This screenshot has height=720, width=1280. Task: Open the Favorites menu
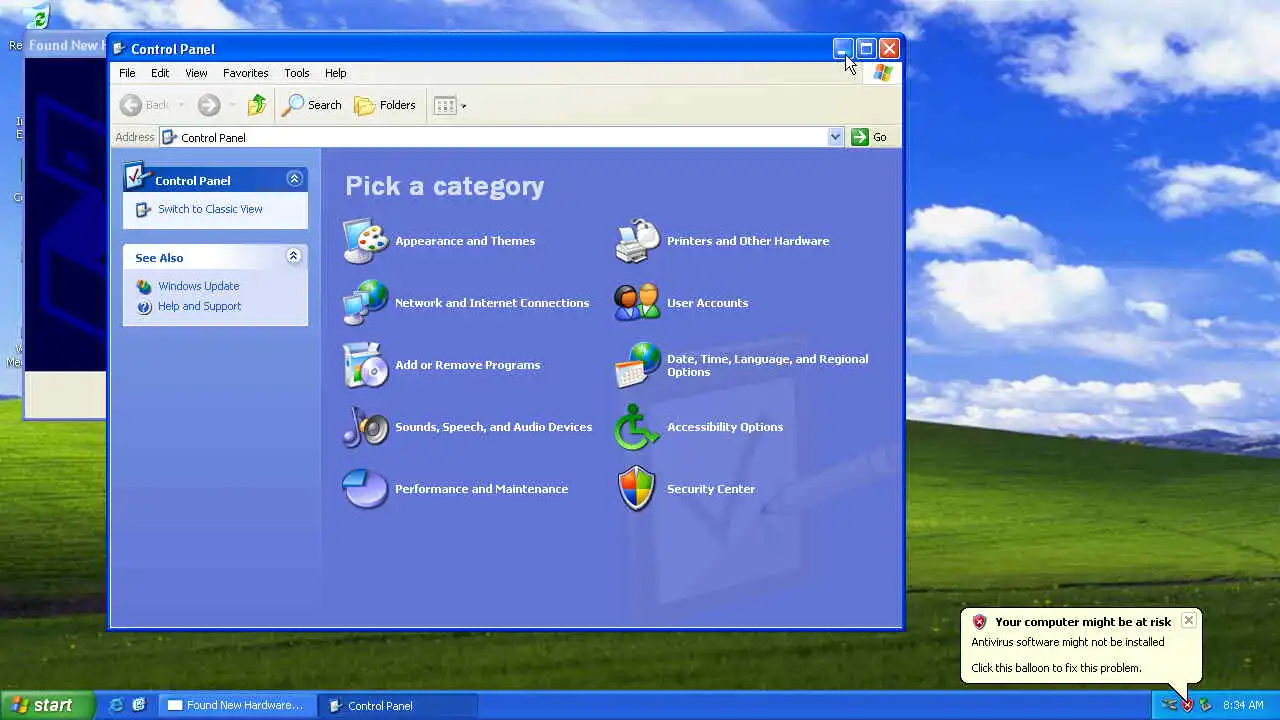coord(245,73)
